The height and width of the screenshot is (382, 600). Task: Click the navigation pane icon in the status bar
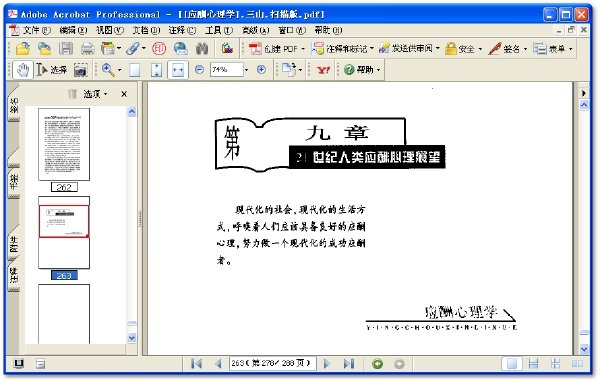(18, 363)
